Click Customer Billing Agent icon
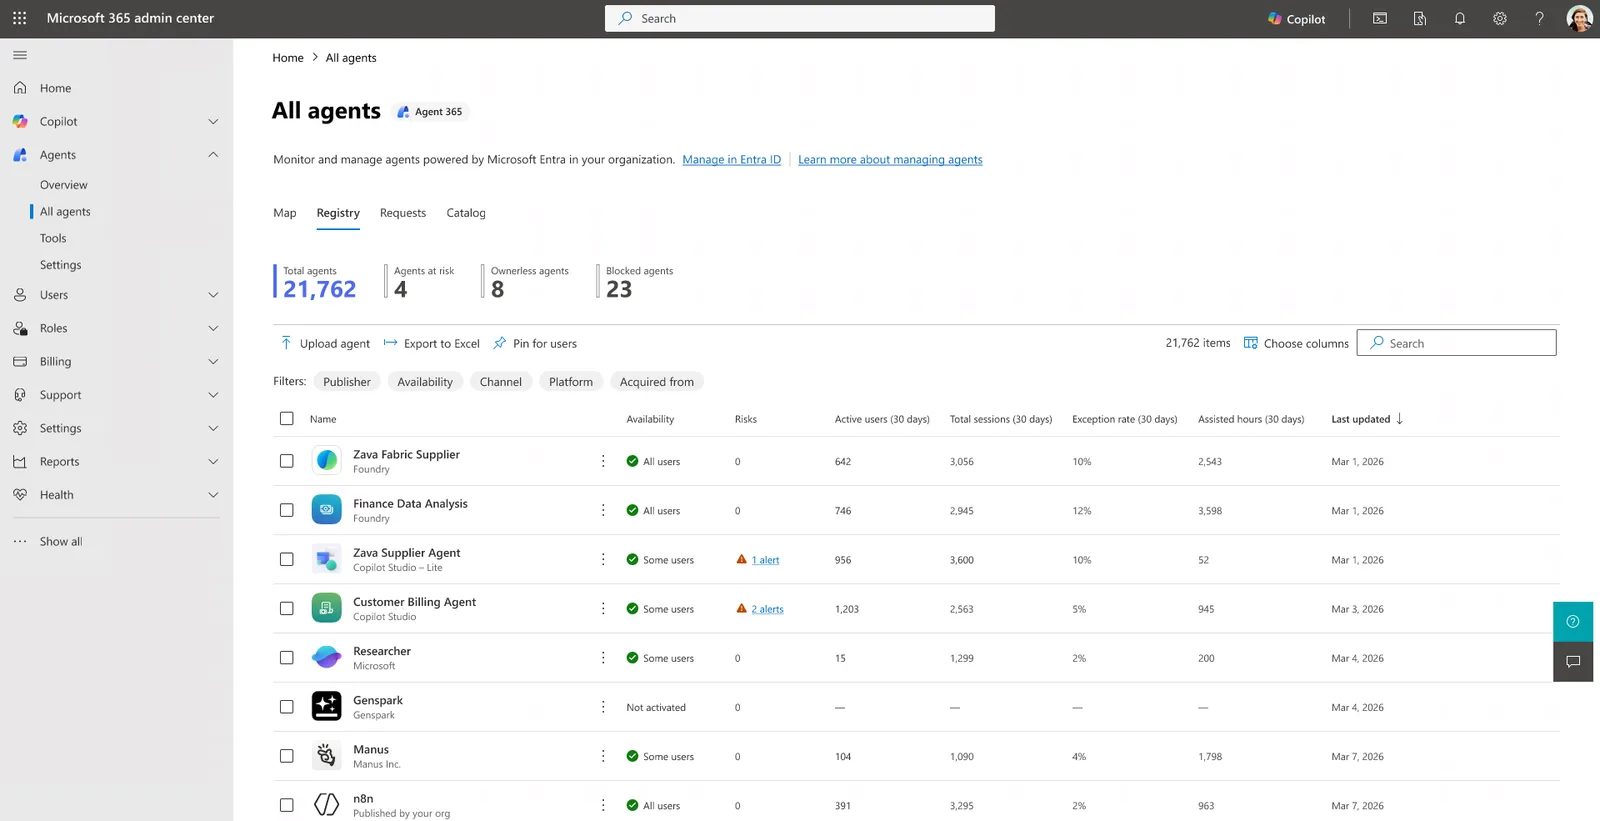Screen dimensions: 1600x821 click(326, 608)
